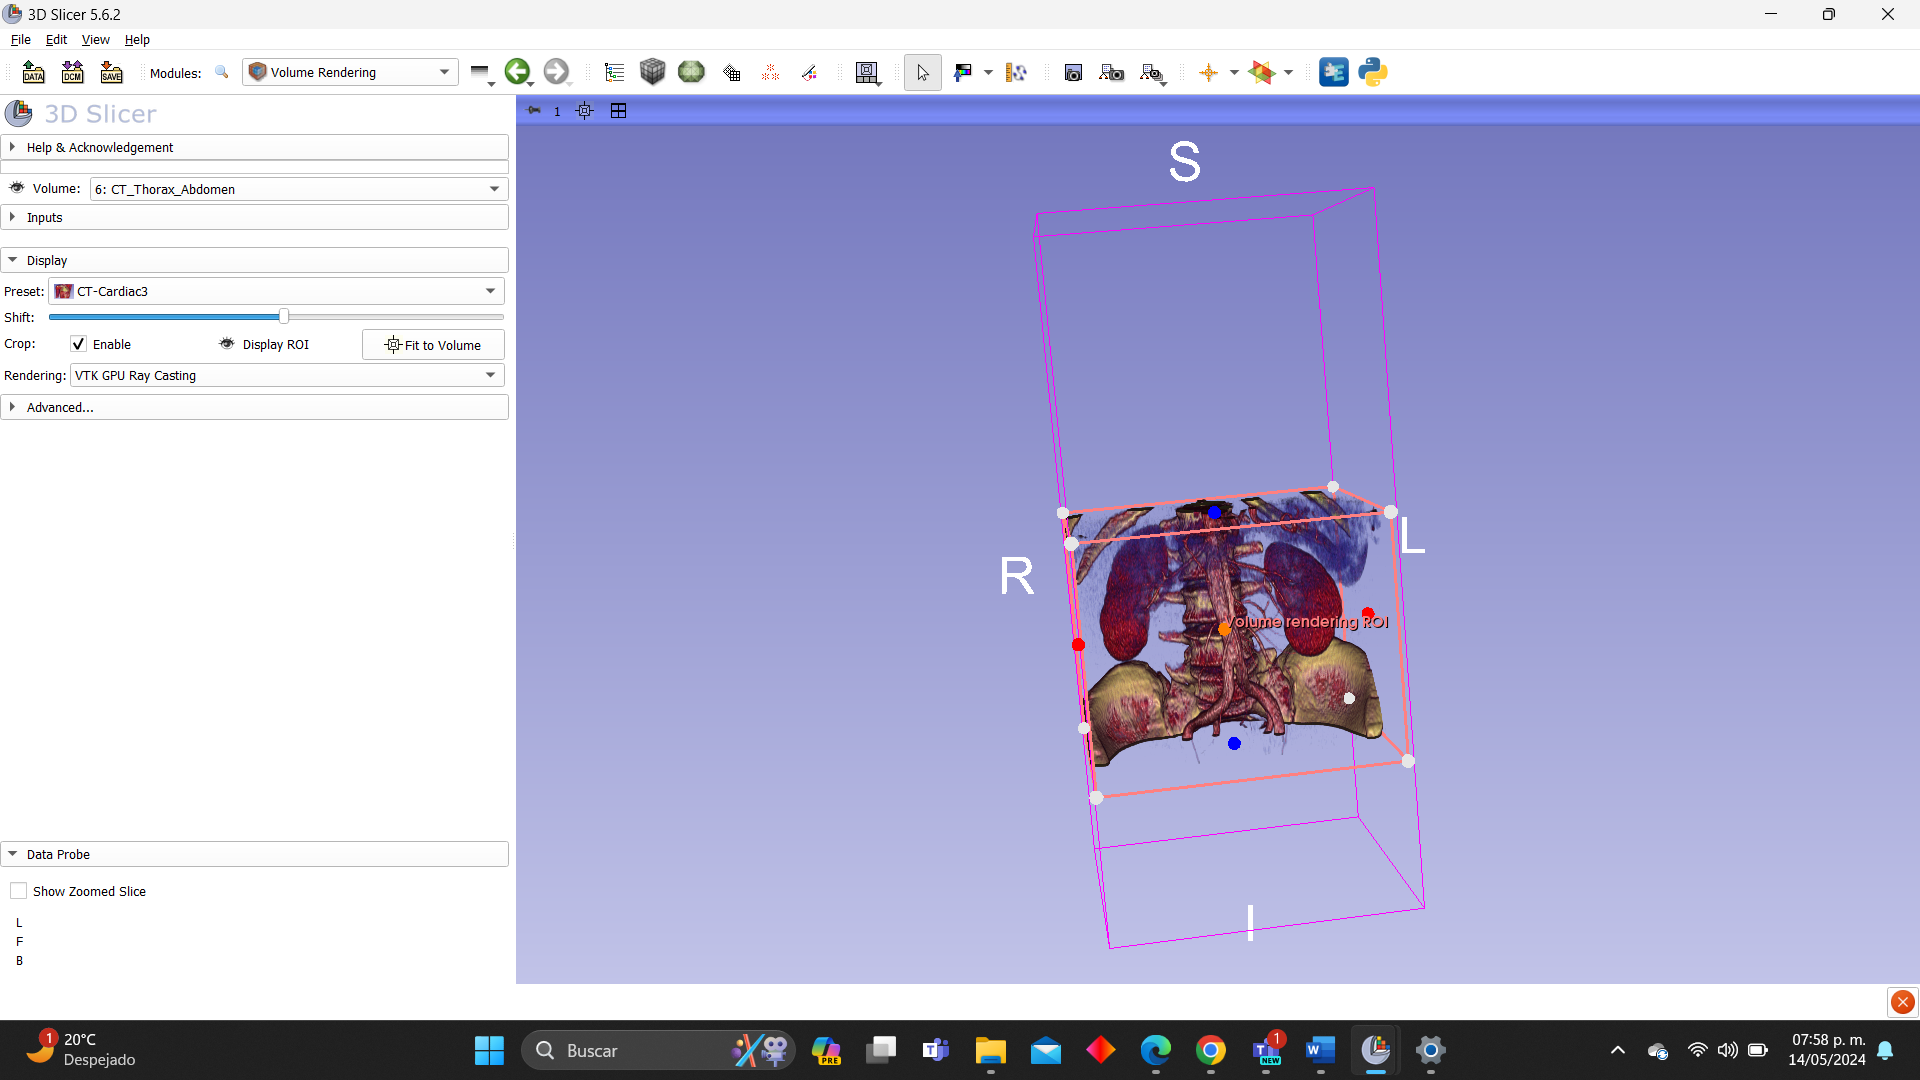Open the View menu

[95, 40]
